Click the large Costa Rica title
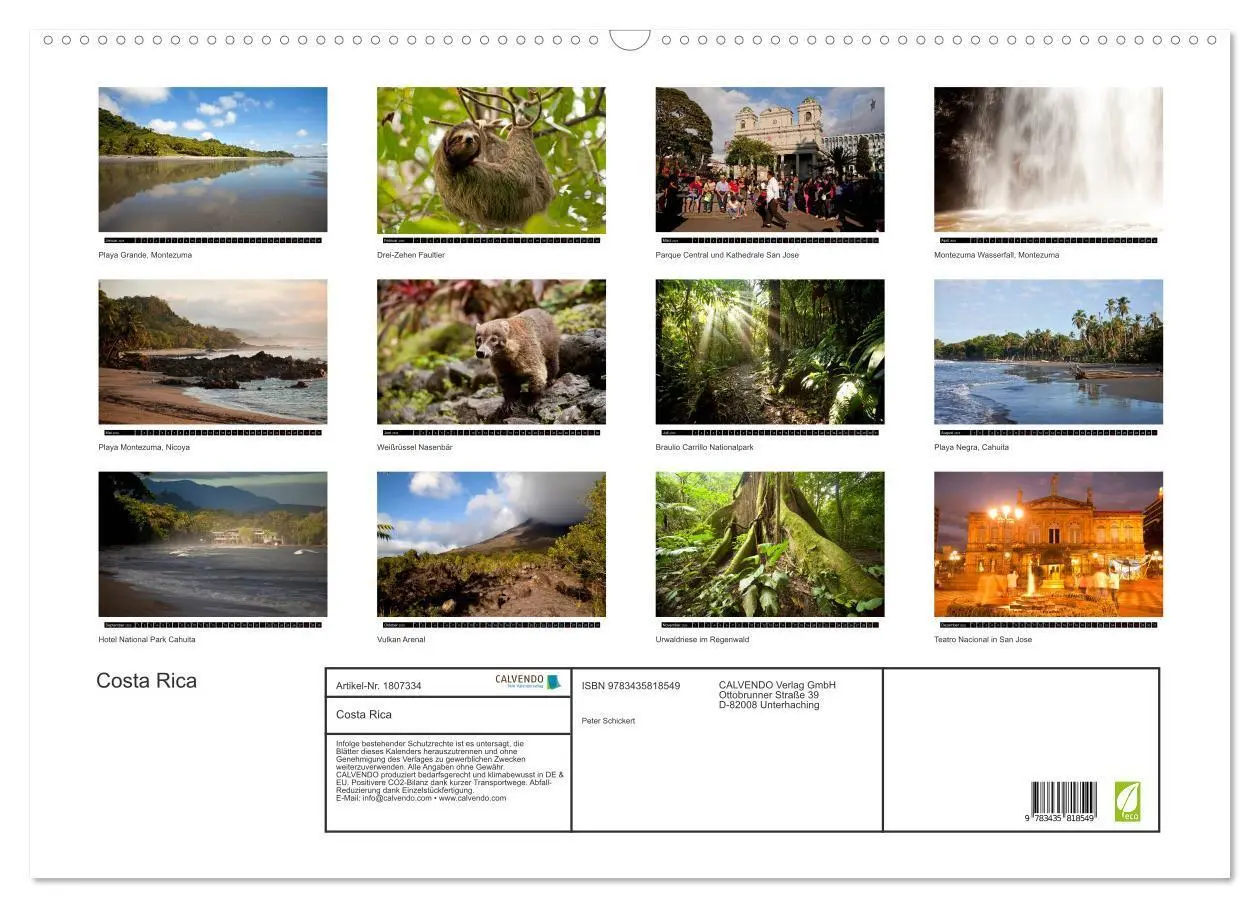 click(x=146, y=681)
